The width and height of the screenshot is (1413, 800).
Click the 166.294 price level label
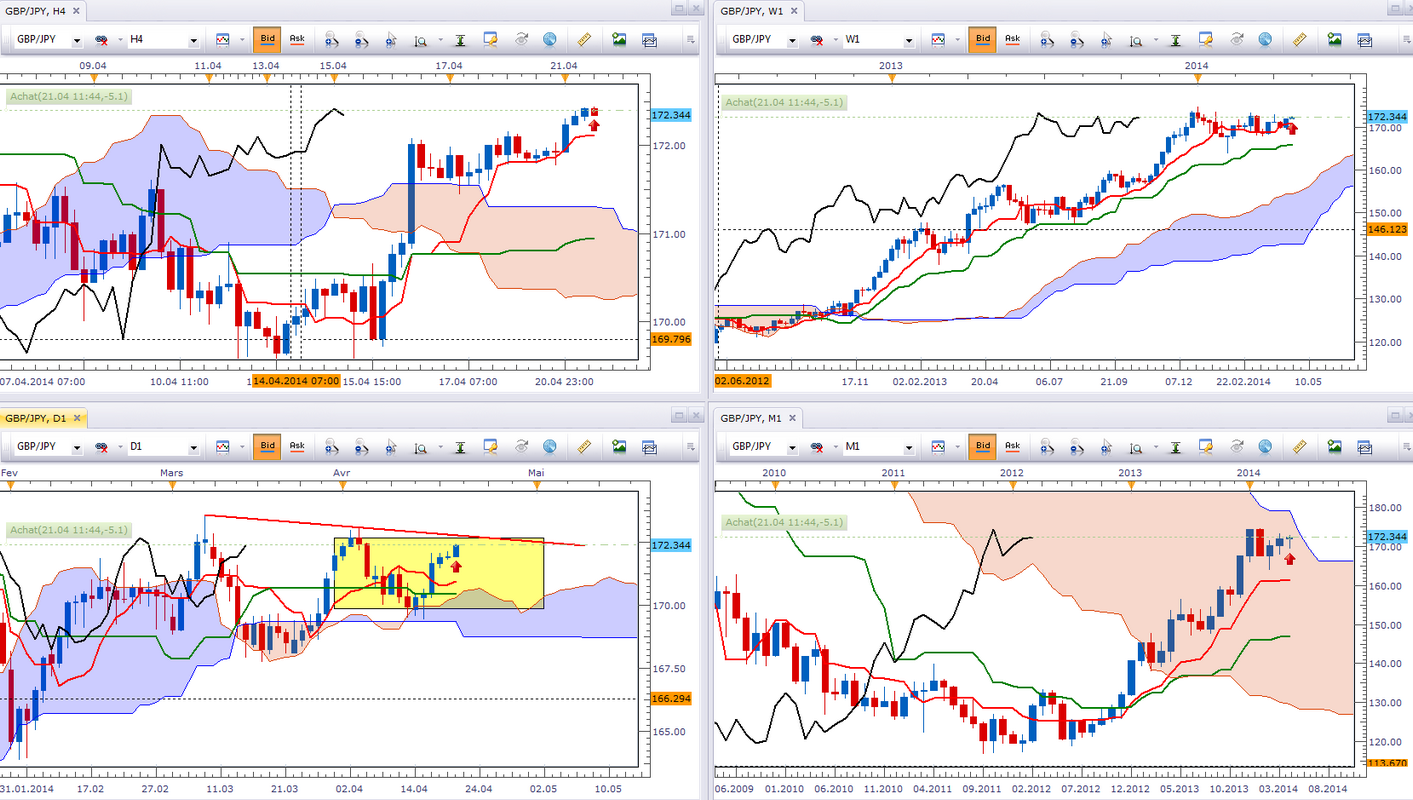point(672,698)
